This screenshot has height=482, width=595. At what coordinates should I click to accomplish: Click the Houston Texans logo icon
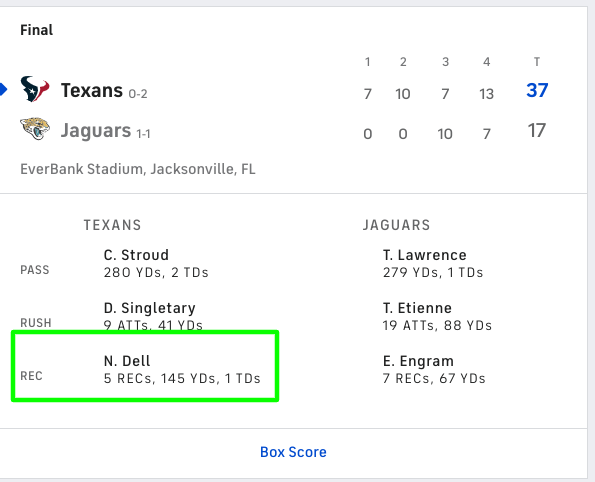point(35,89)
